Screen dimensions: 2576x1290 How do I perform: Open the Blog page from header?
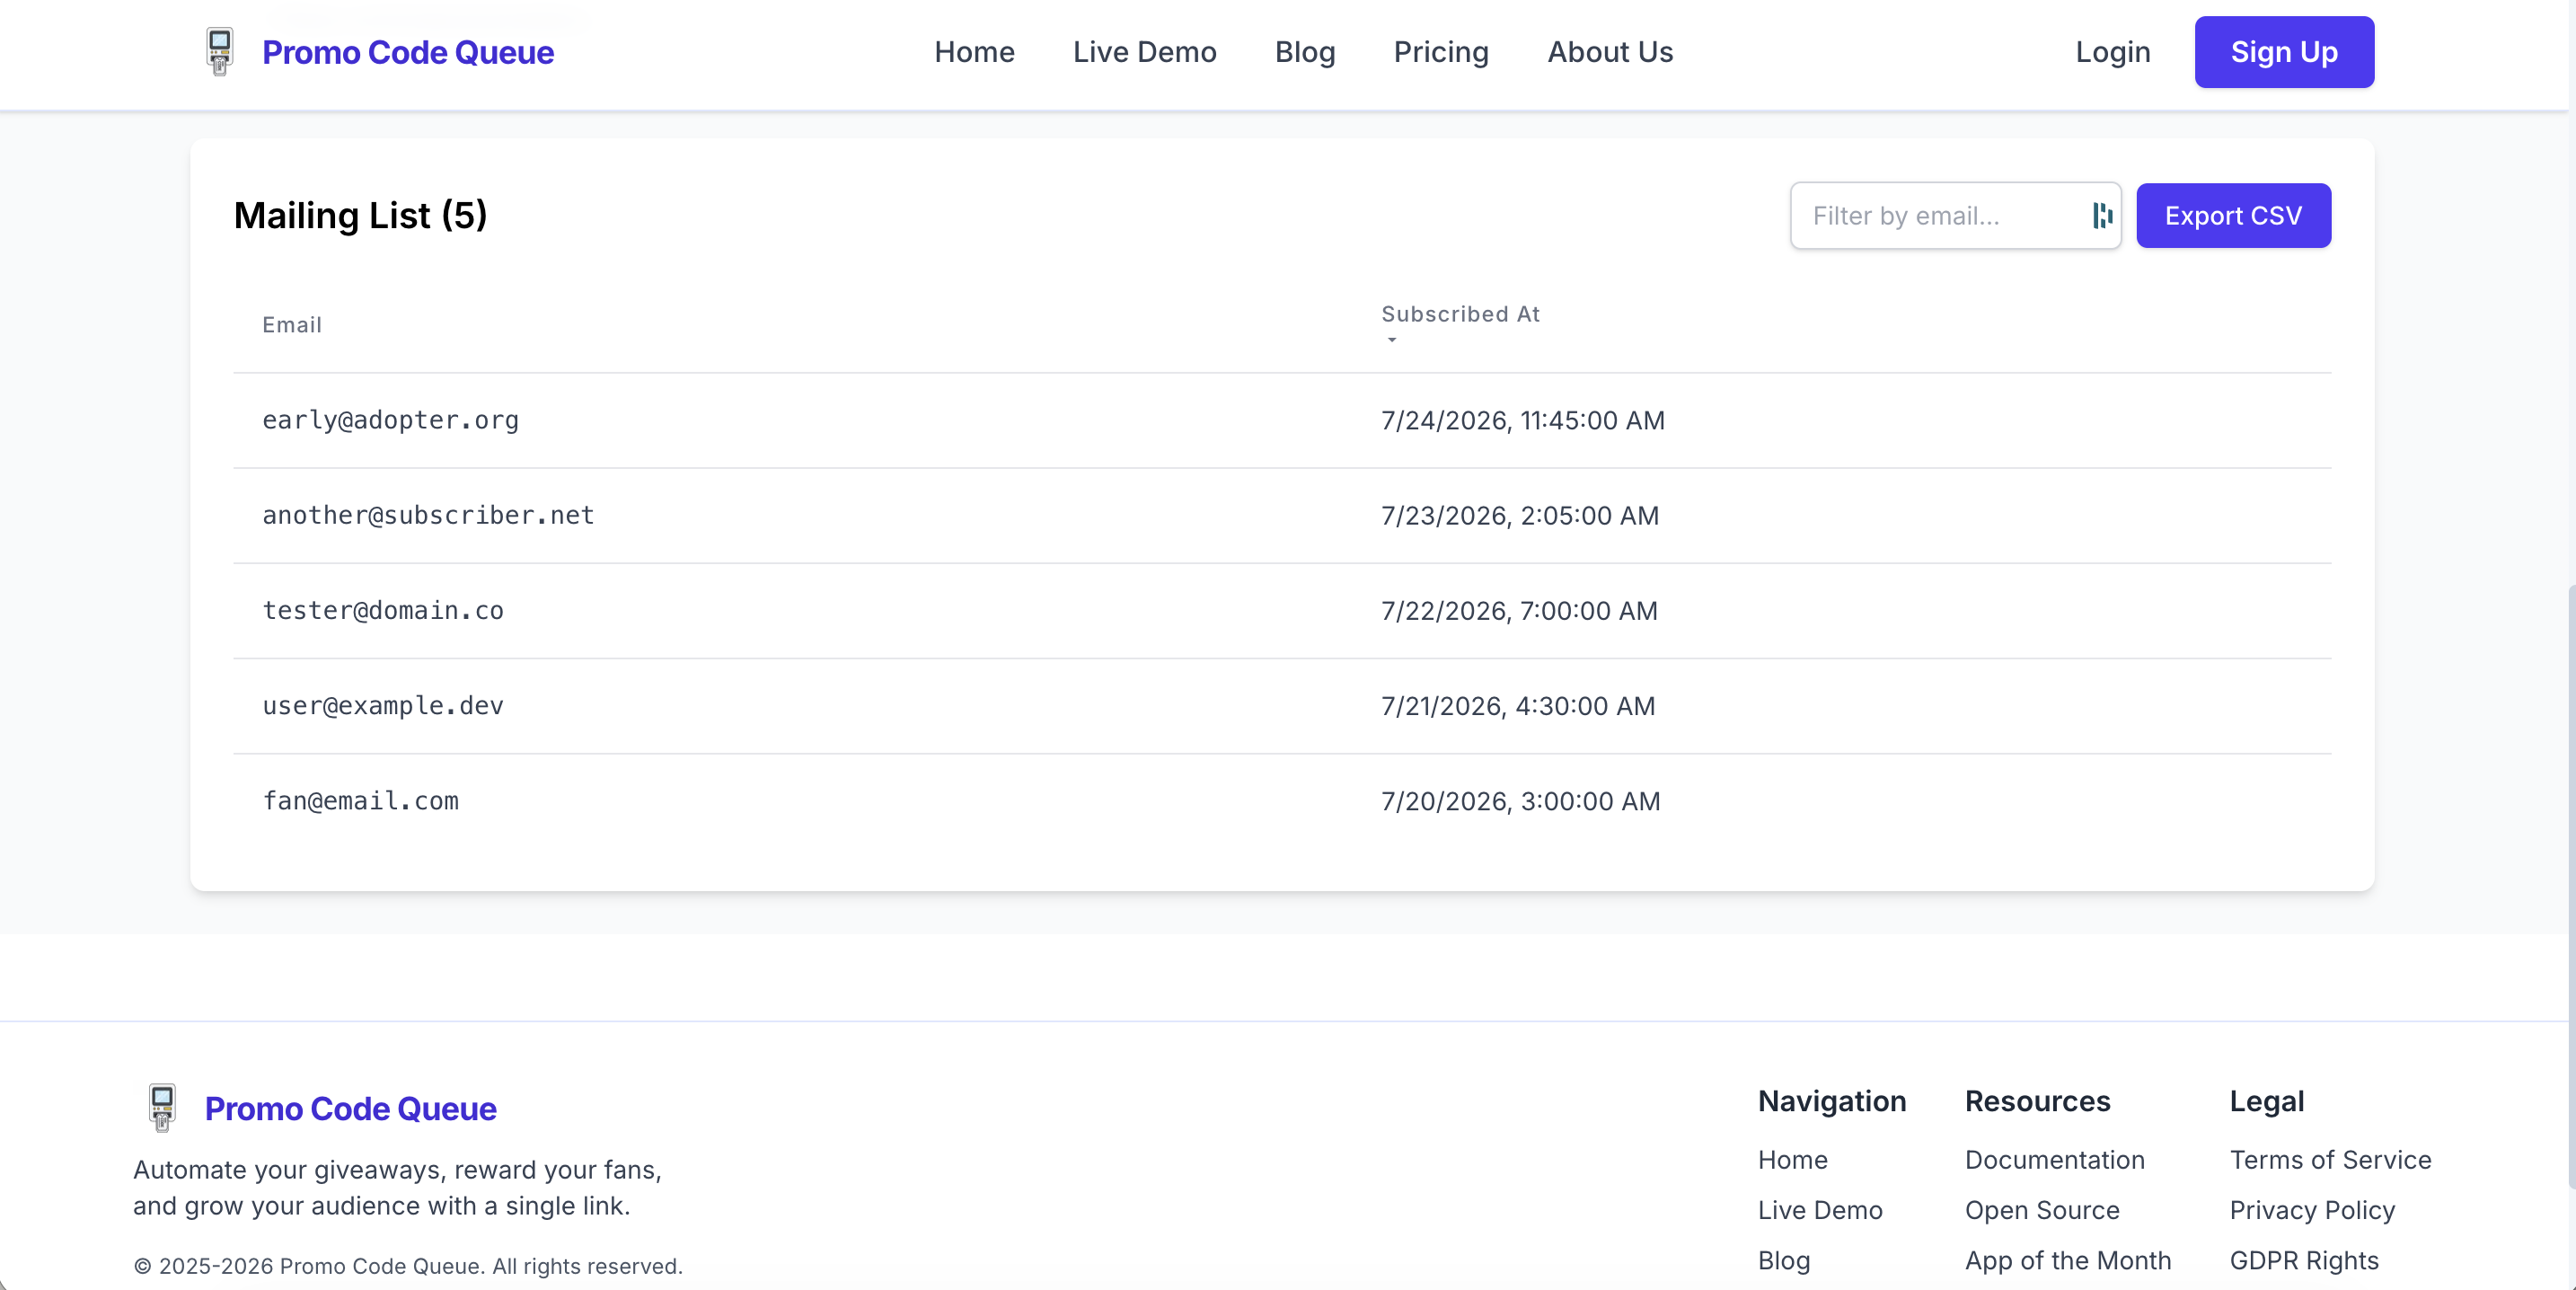point(1304,52)
